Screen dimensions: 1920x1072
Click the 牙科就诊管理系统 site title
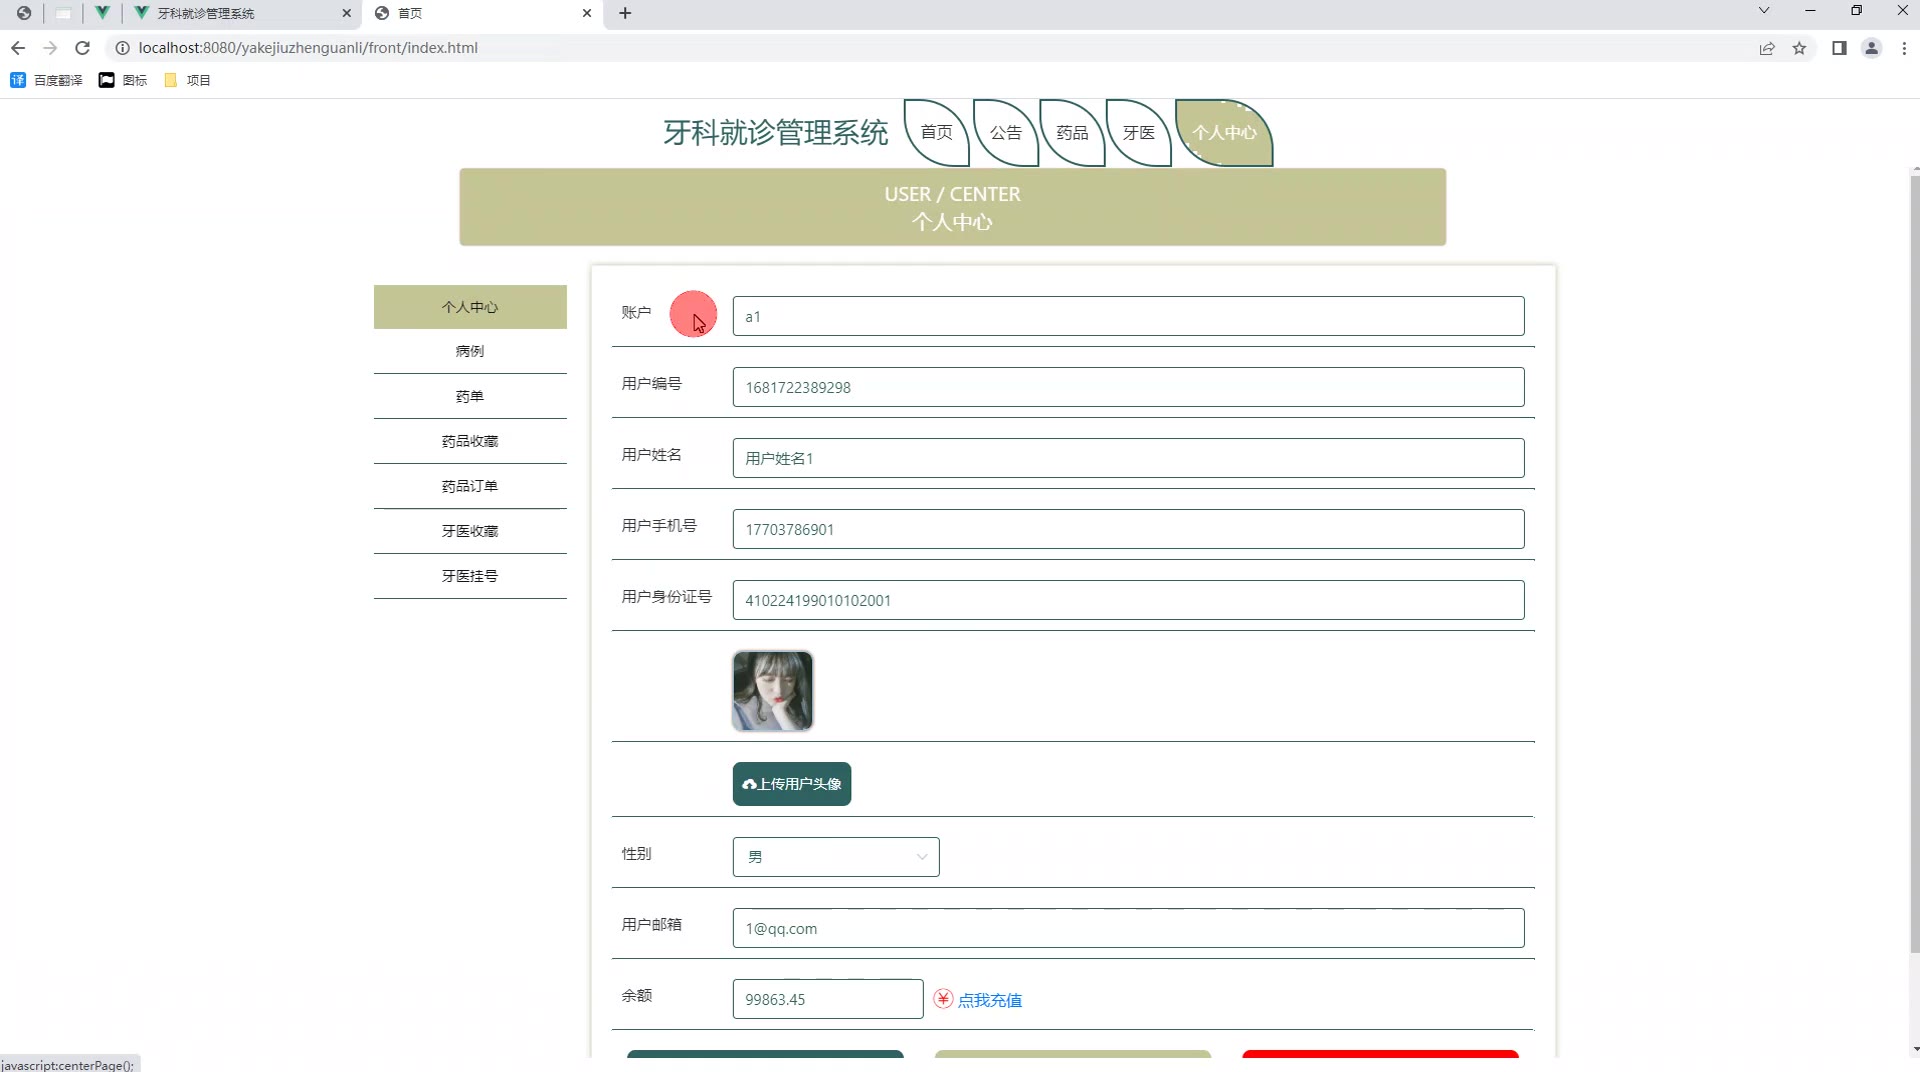click(776, 132)
